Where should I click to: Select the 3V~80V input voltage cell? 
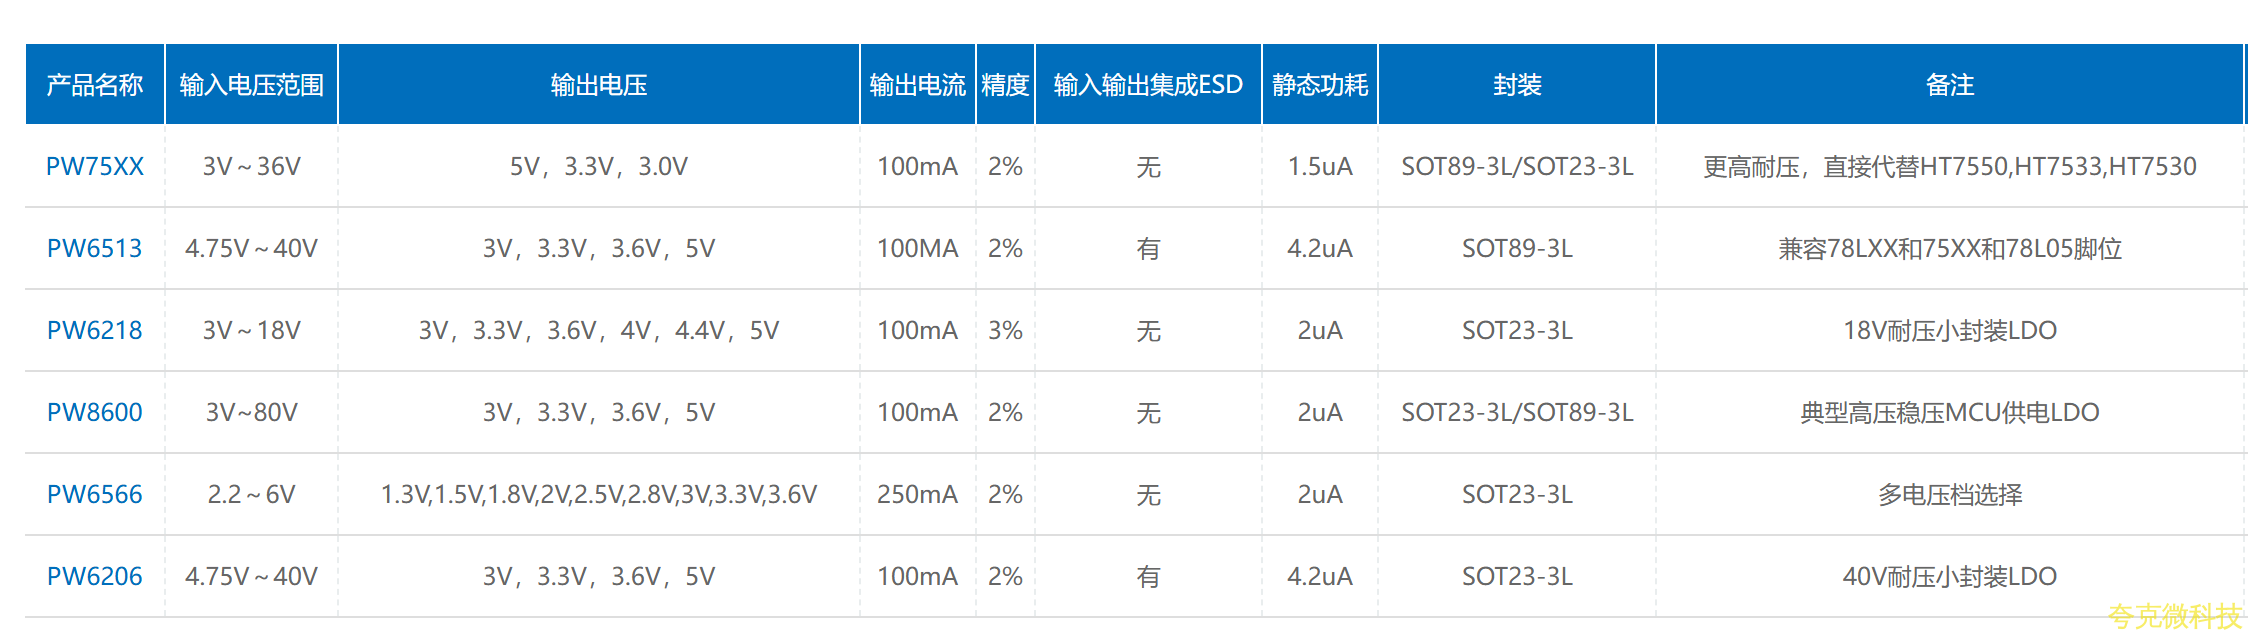click(251, 412)
